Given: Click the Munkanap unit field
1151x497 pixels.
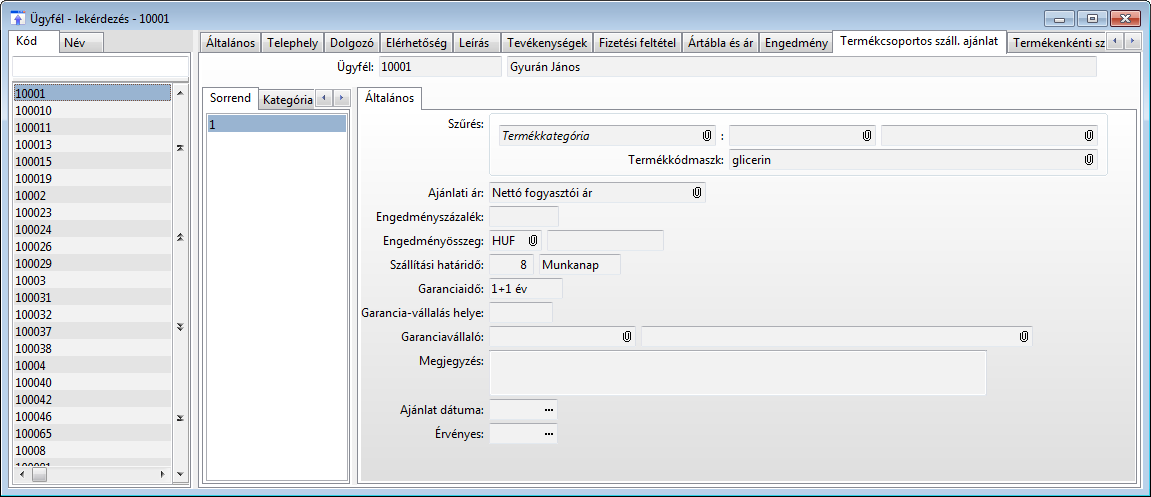Looking at the screenshot, I should point(580,264).
